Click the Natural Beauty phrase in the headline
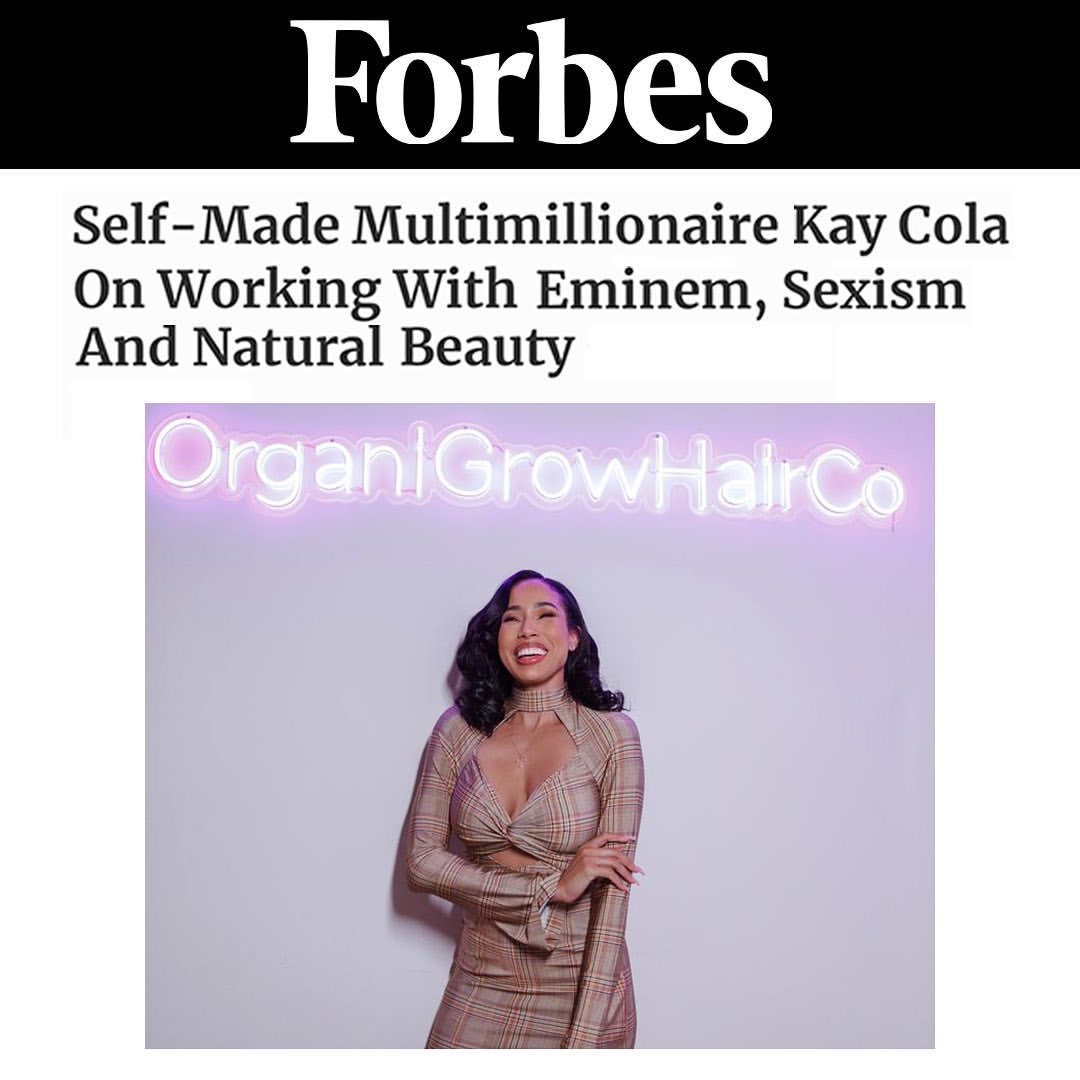1080x1080 pixels. point(382,350)
